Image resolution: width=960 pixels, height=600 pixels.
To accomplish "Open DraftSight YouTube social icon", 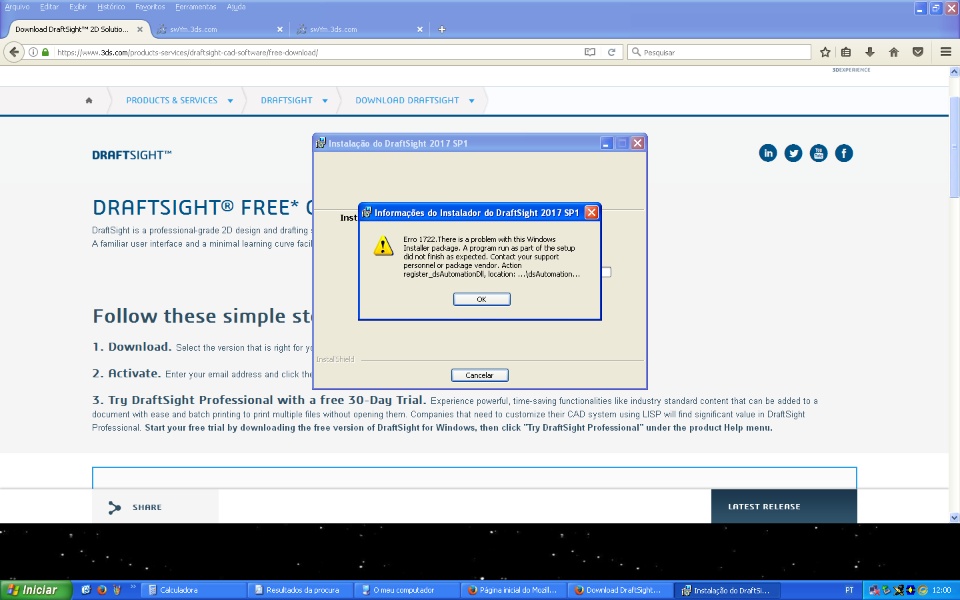I will 819,153.
